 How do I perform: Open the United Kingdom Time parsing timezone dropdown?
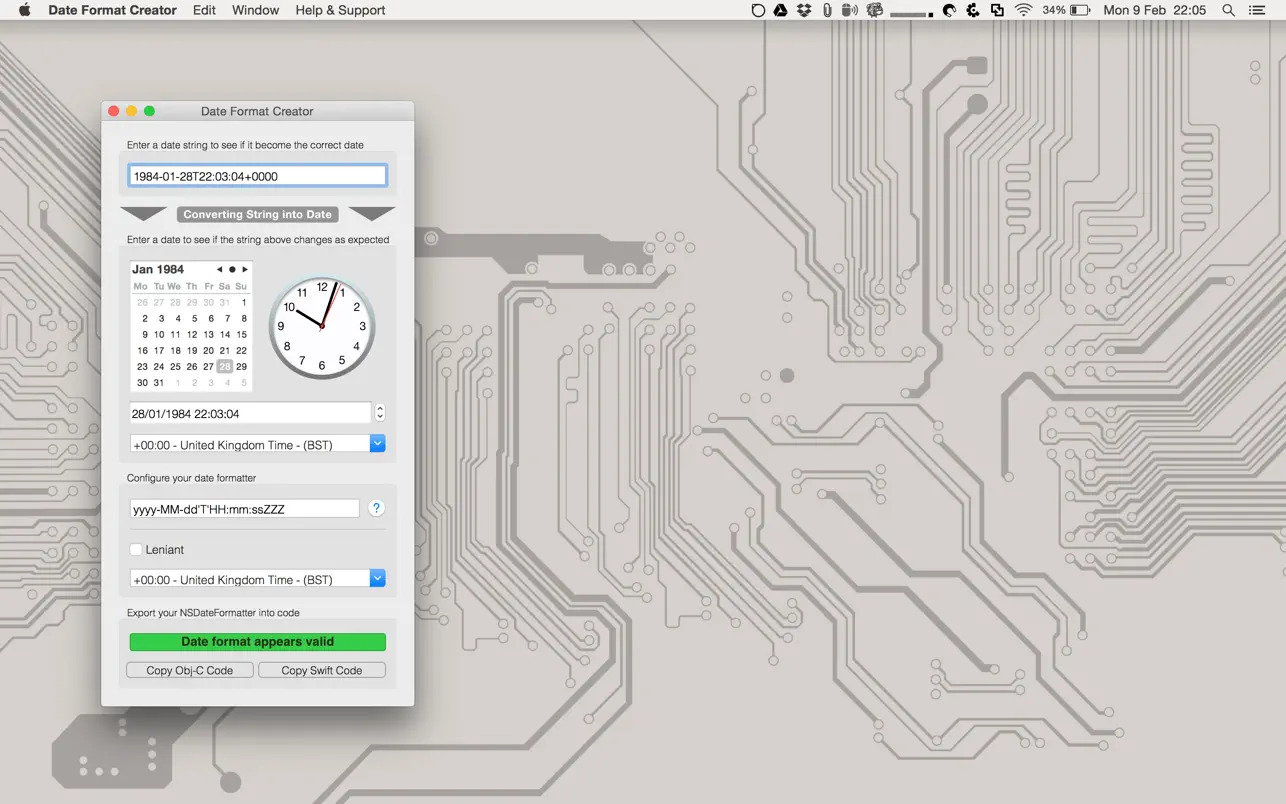click(x=377, y=443)
